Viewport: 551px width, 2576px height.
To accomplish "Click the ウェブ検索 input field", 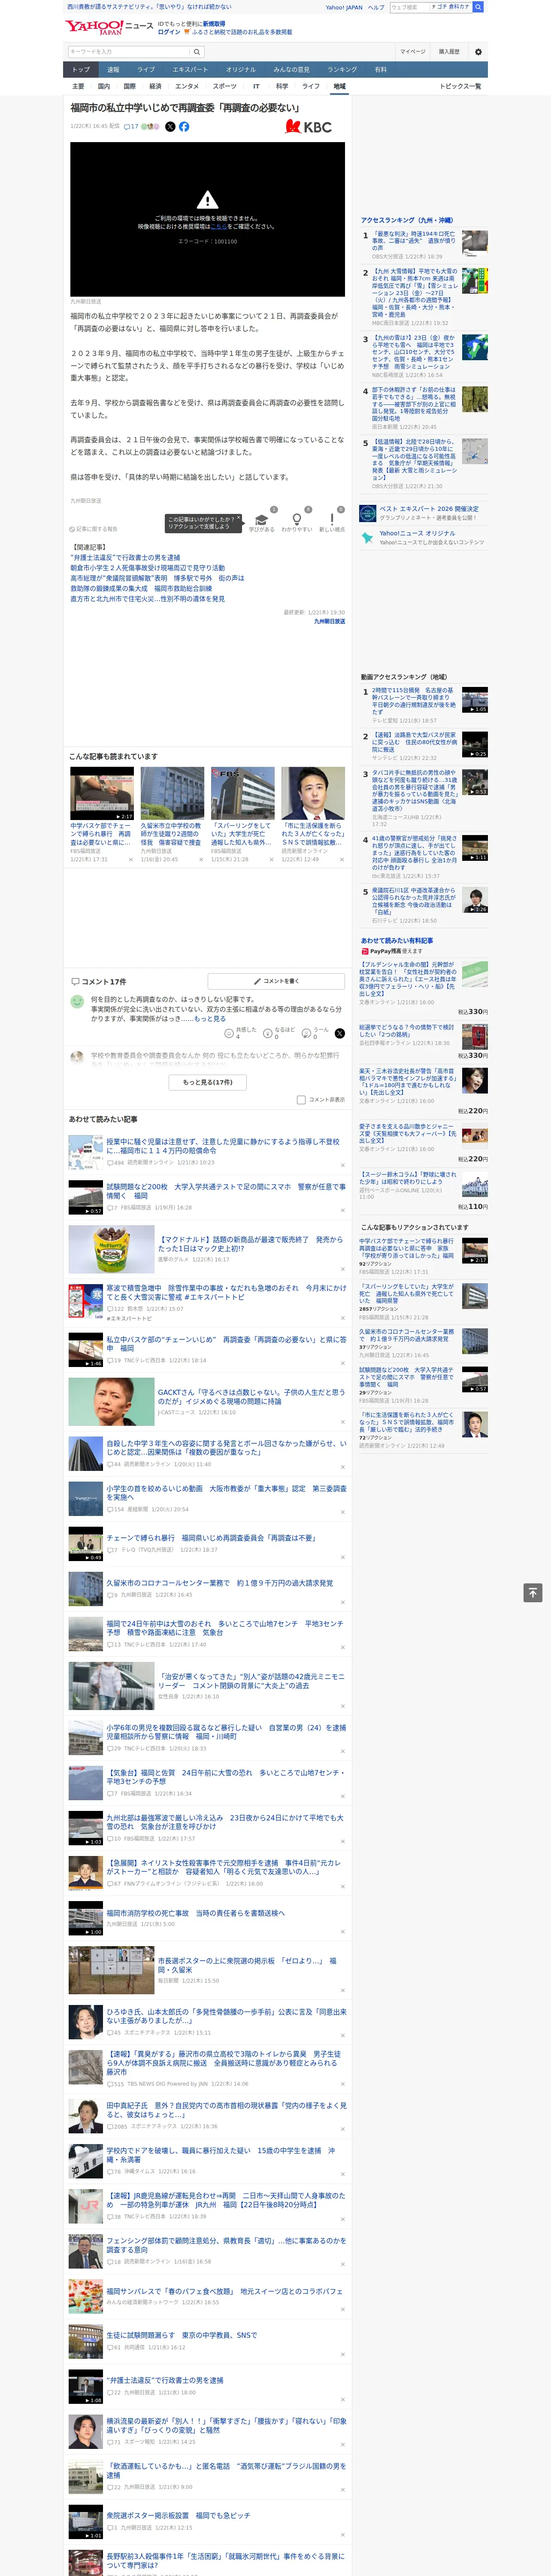I will point(410,7).
